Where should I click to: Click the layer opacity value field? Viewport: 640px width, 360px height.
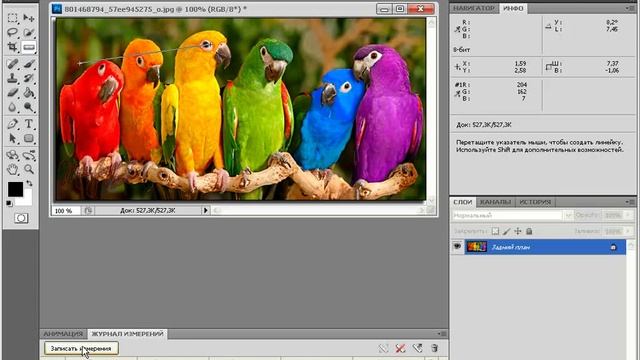click(613, 215)
